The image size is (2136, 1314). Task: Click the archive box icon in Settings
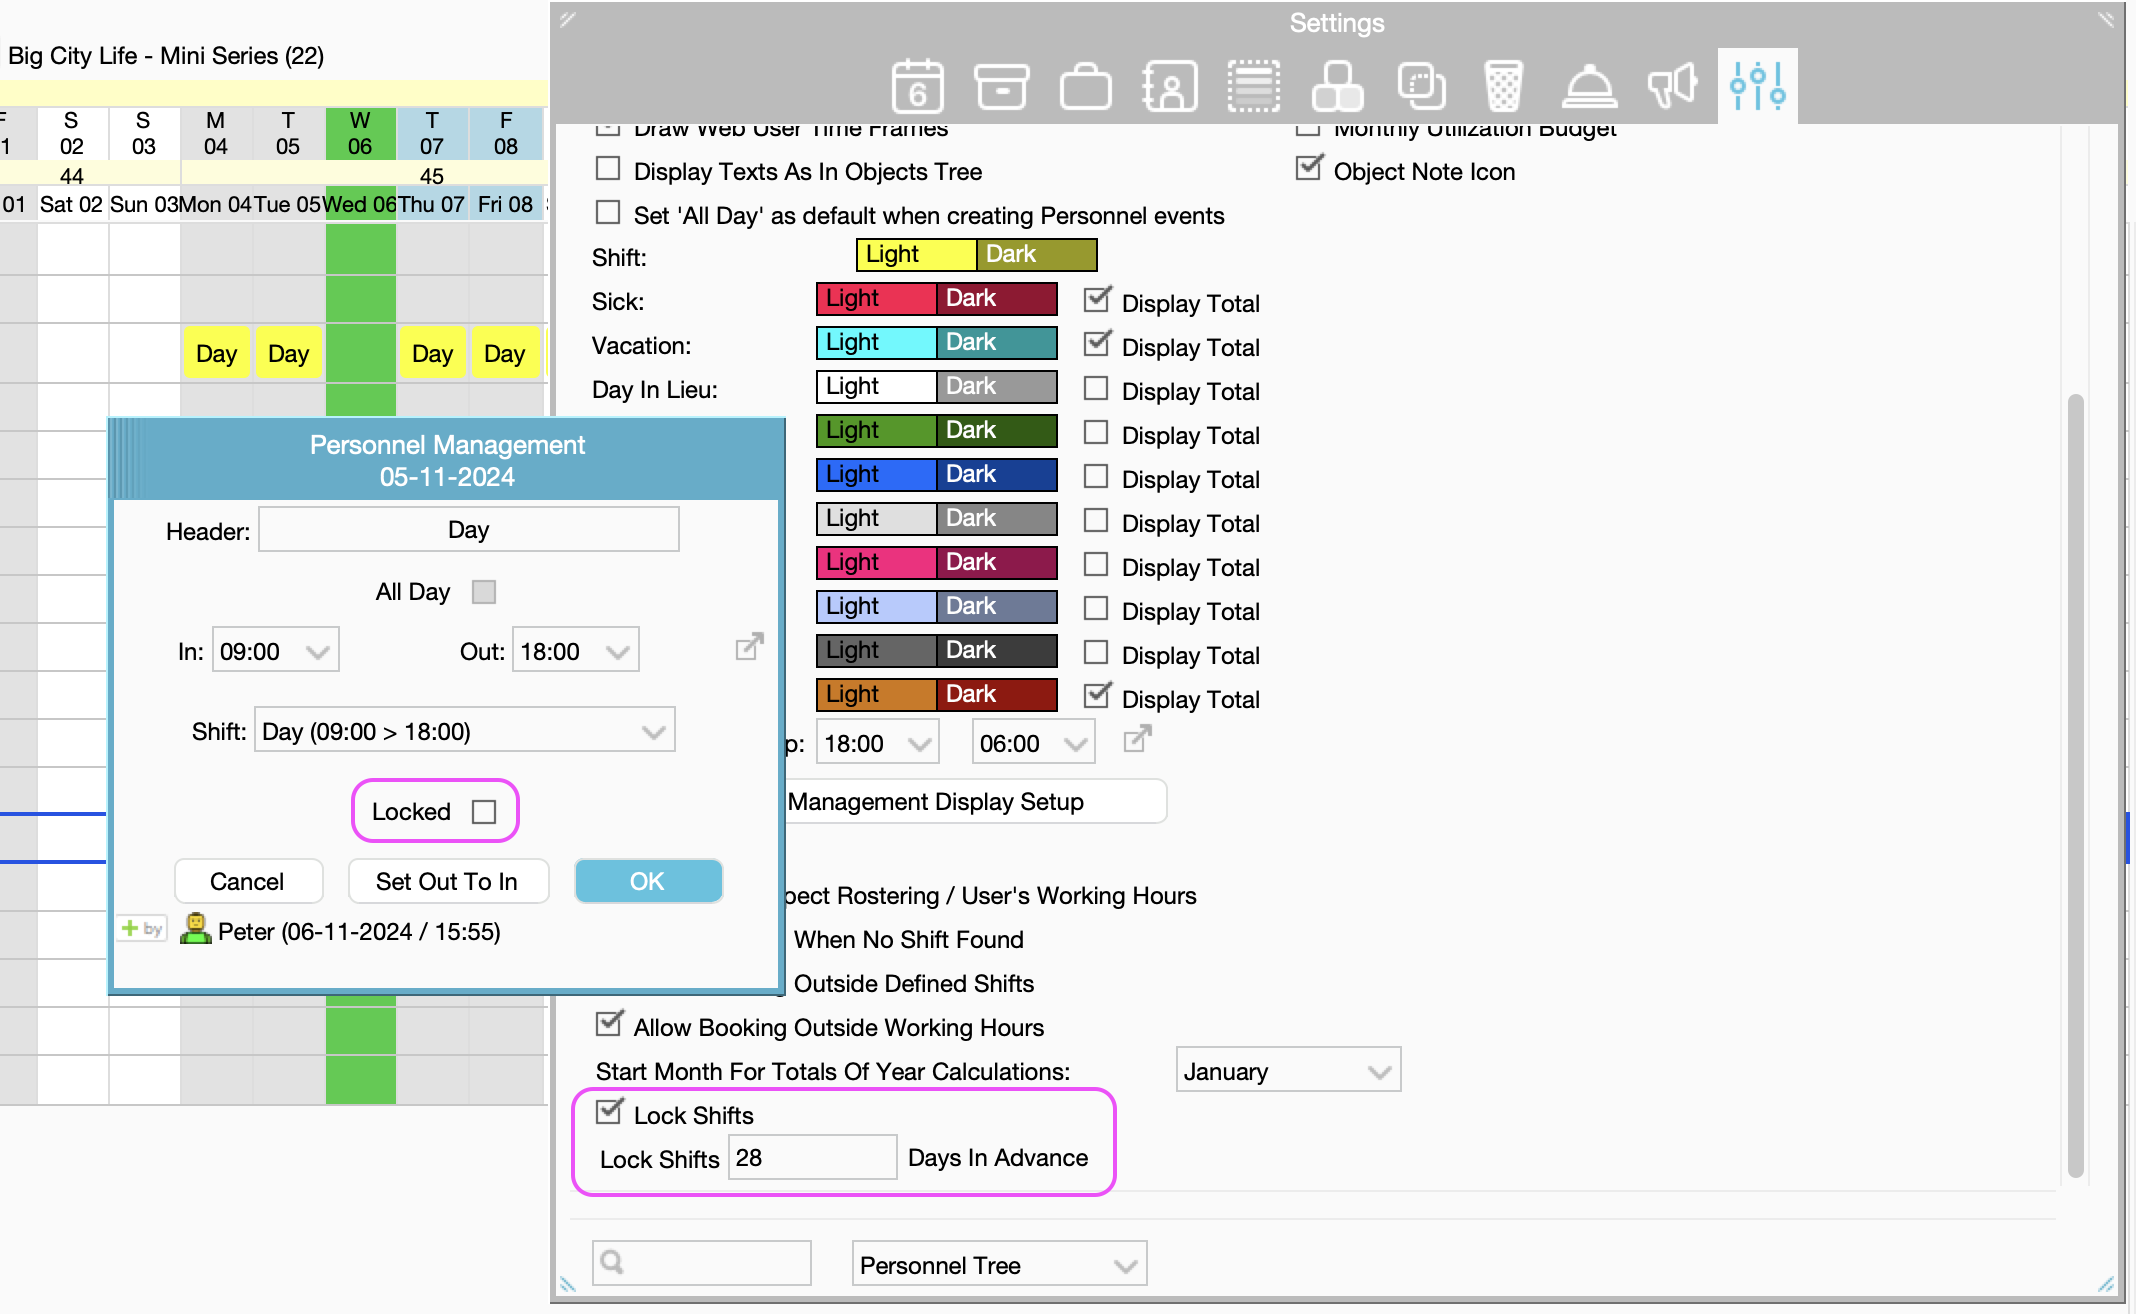(1001, 86)
